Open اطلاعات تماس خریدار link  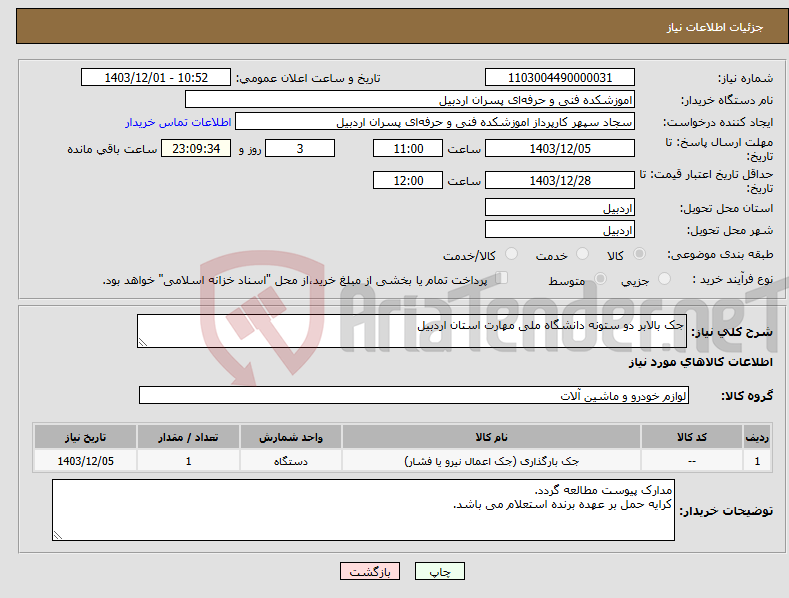click(178, 122)
